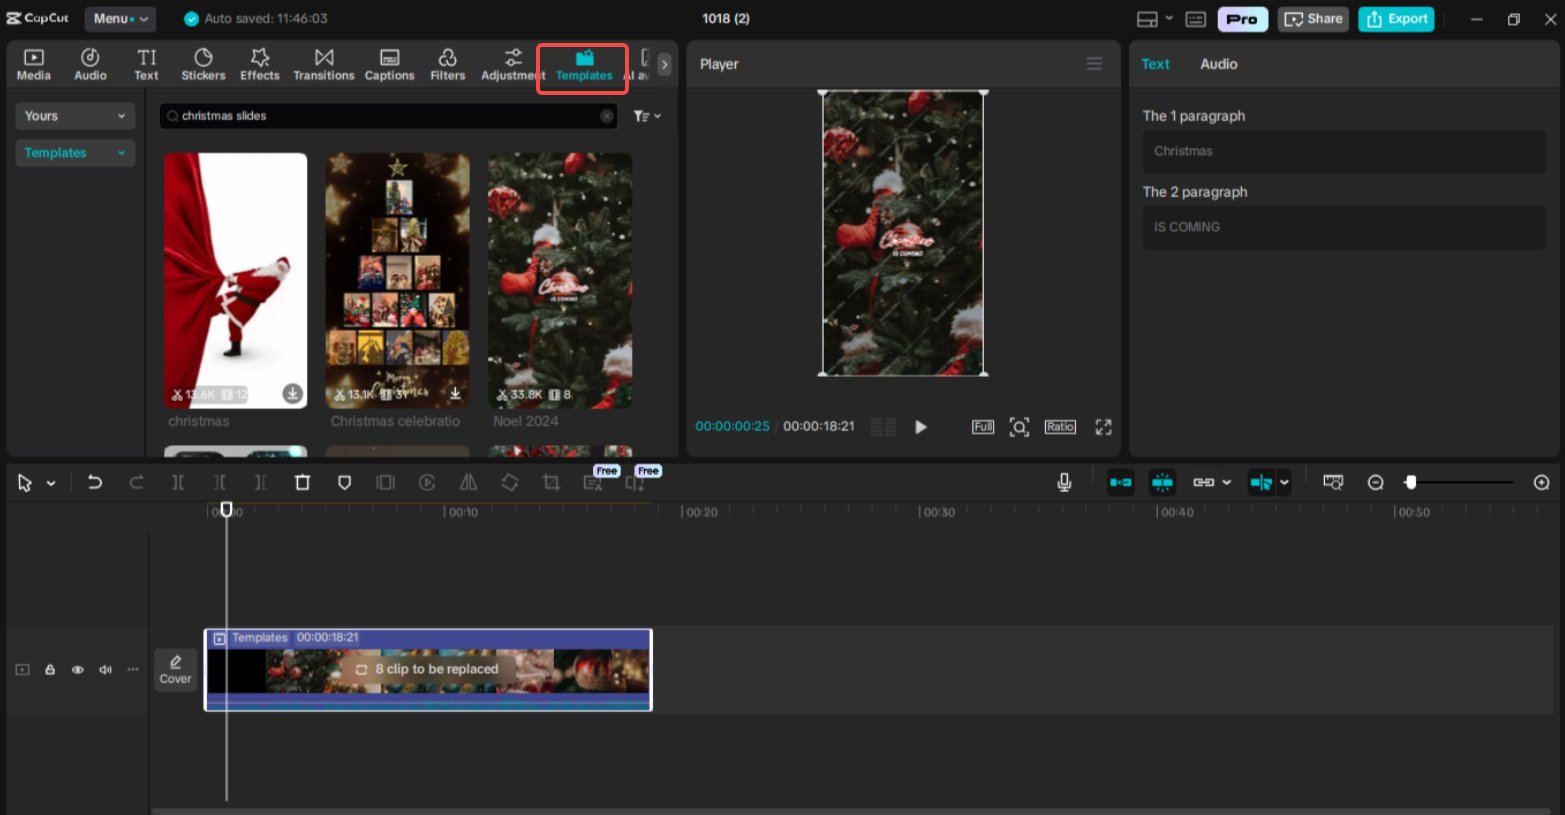Select the Christmas celebration template thumbnail
Screen dimensions: 1565x815
(x=397, y=280)
